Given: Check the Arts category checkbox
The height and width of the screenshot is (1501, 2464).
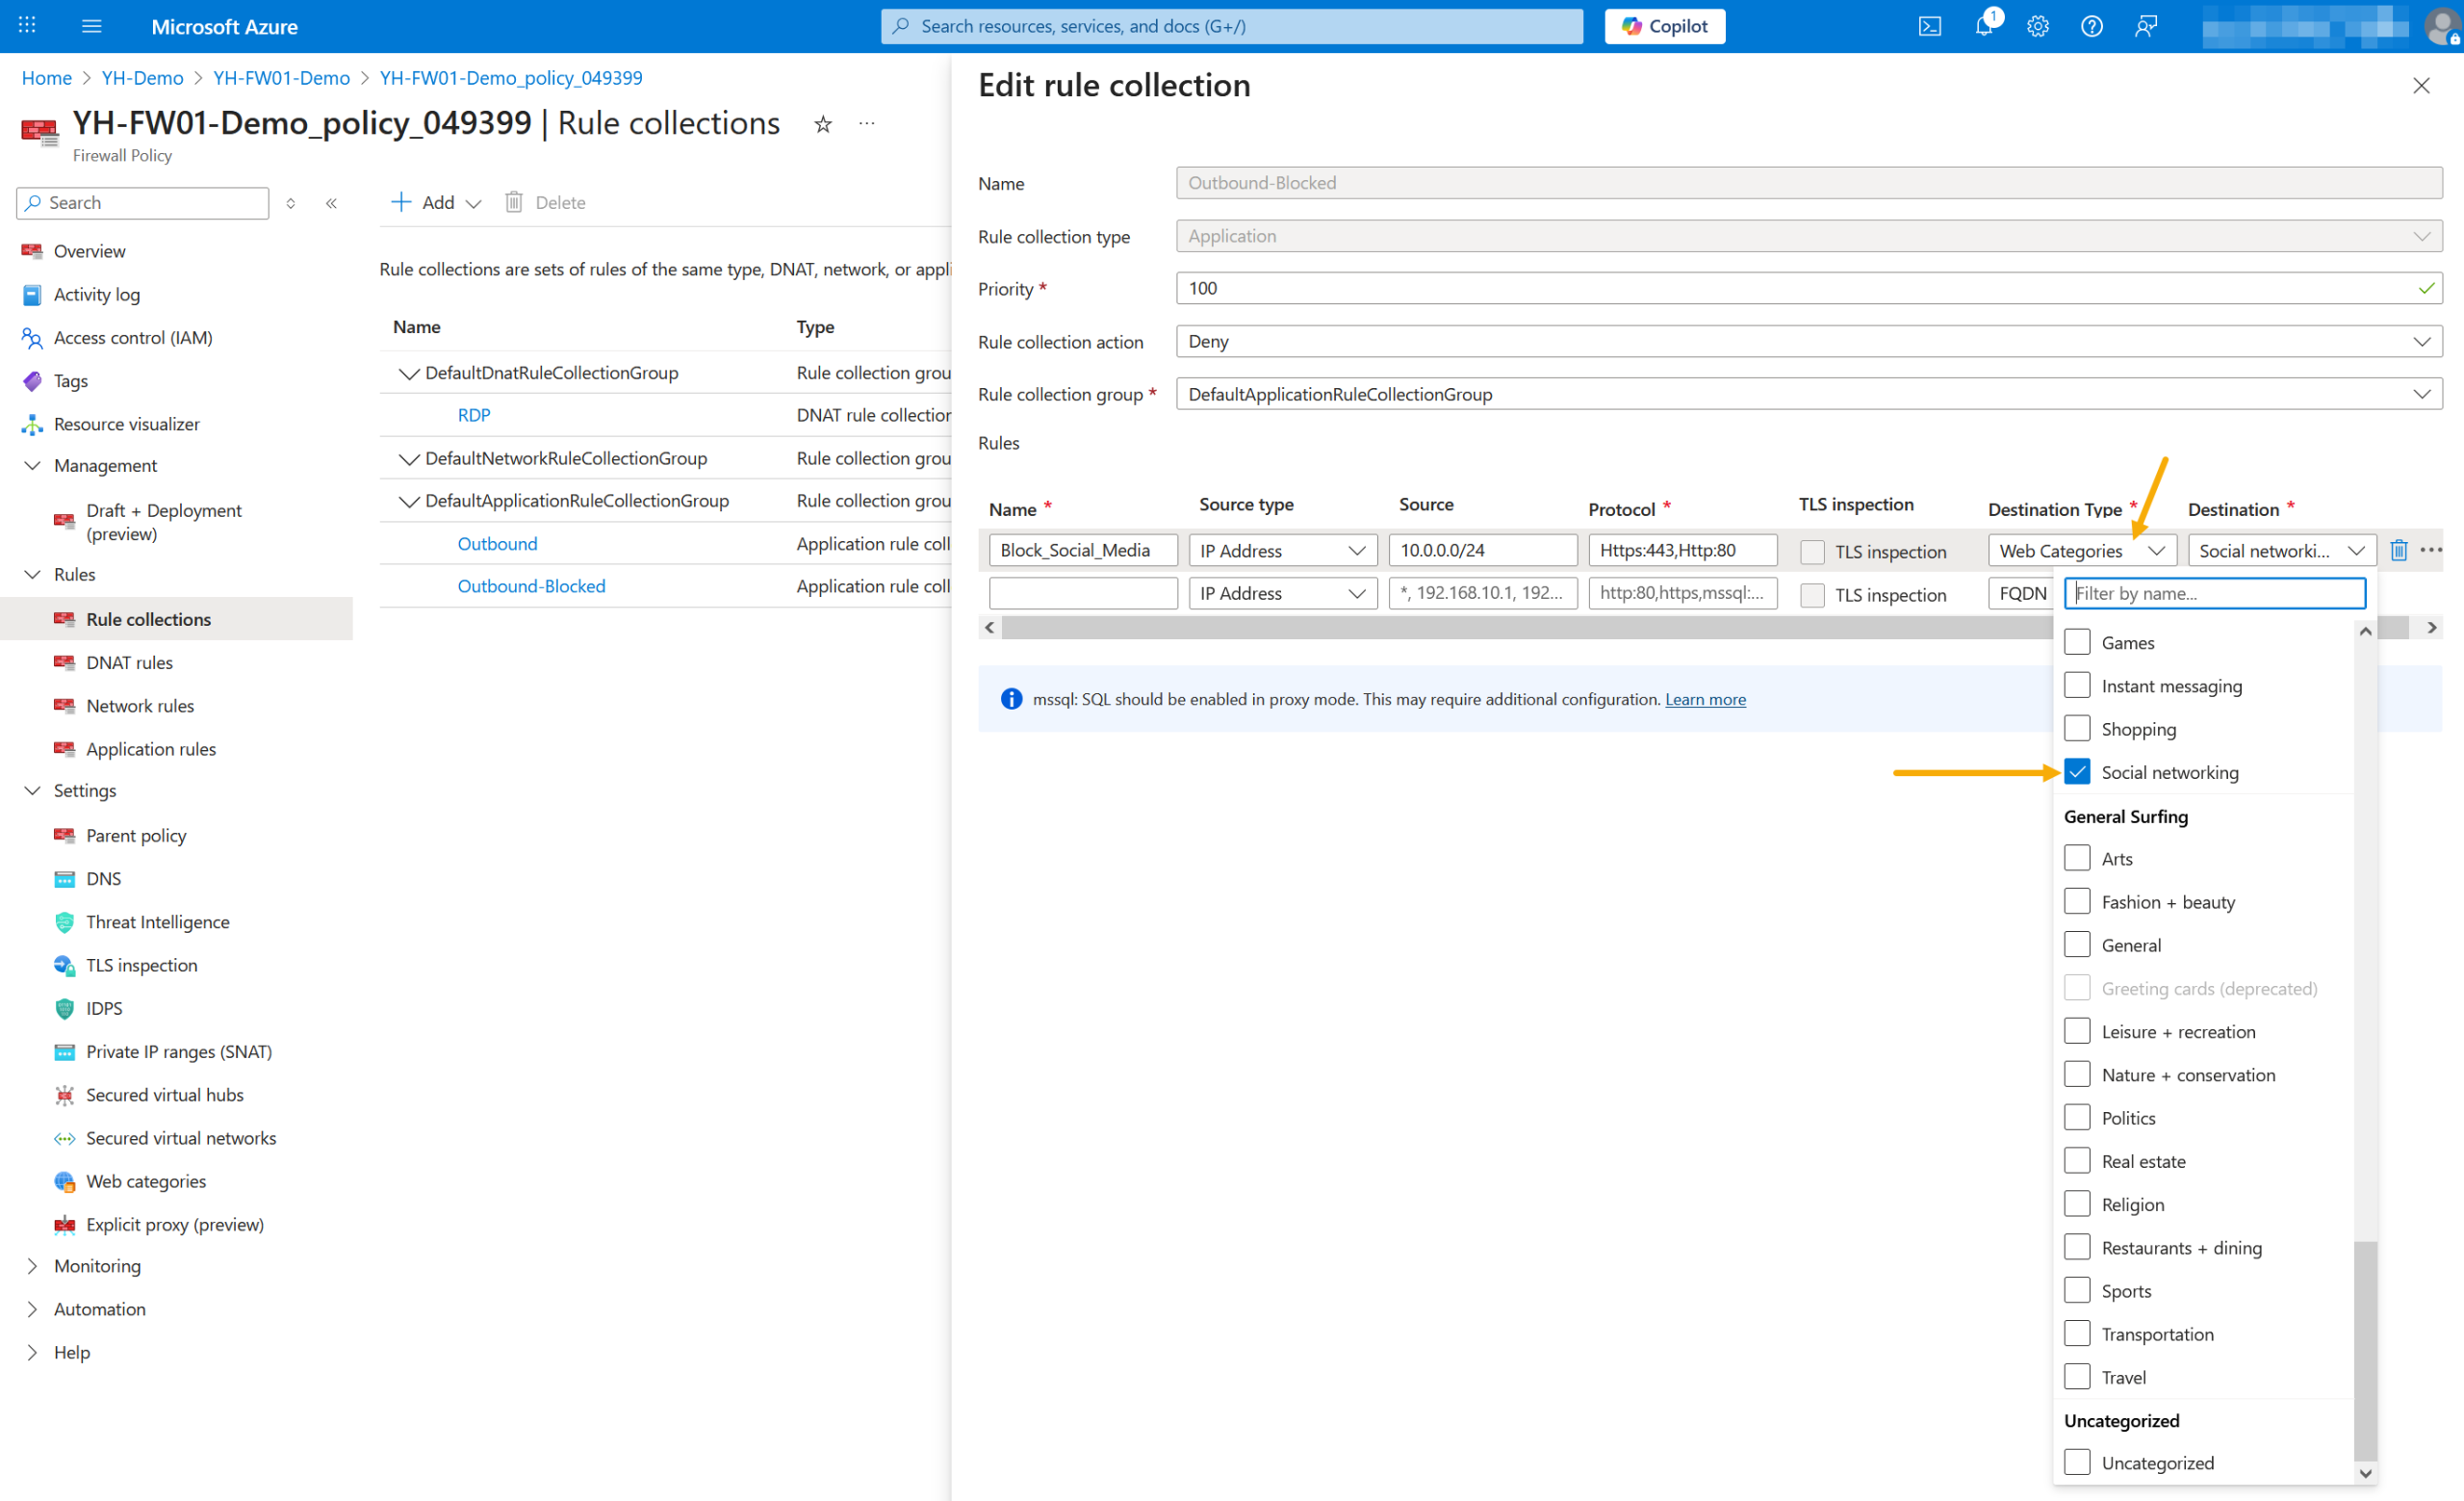Looking at the screenshot, I should point(2076,858).
